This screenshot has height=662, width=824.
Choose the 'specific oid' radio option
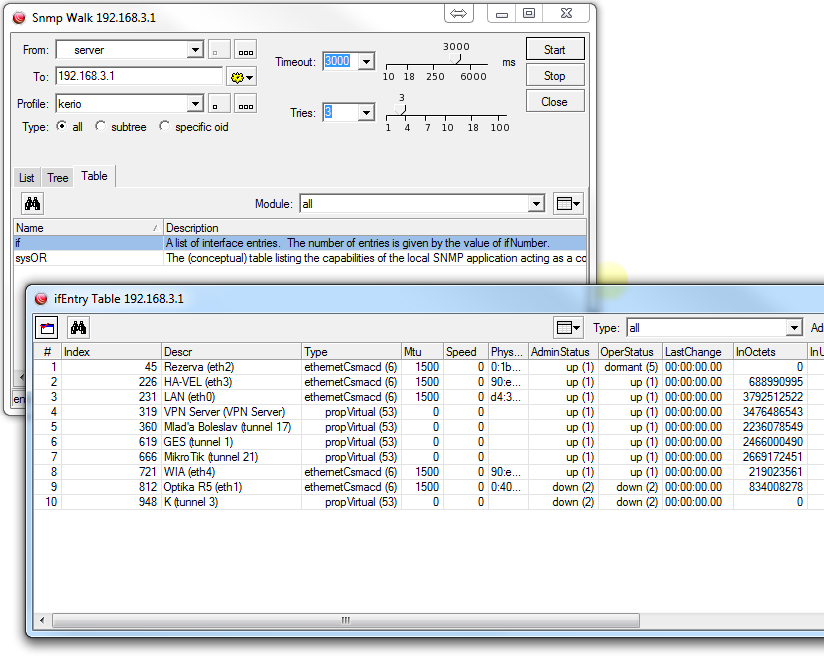click(164, 127)
